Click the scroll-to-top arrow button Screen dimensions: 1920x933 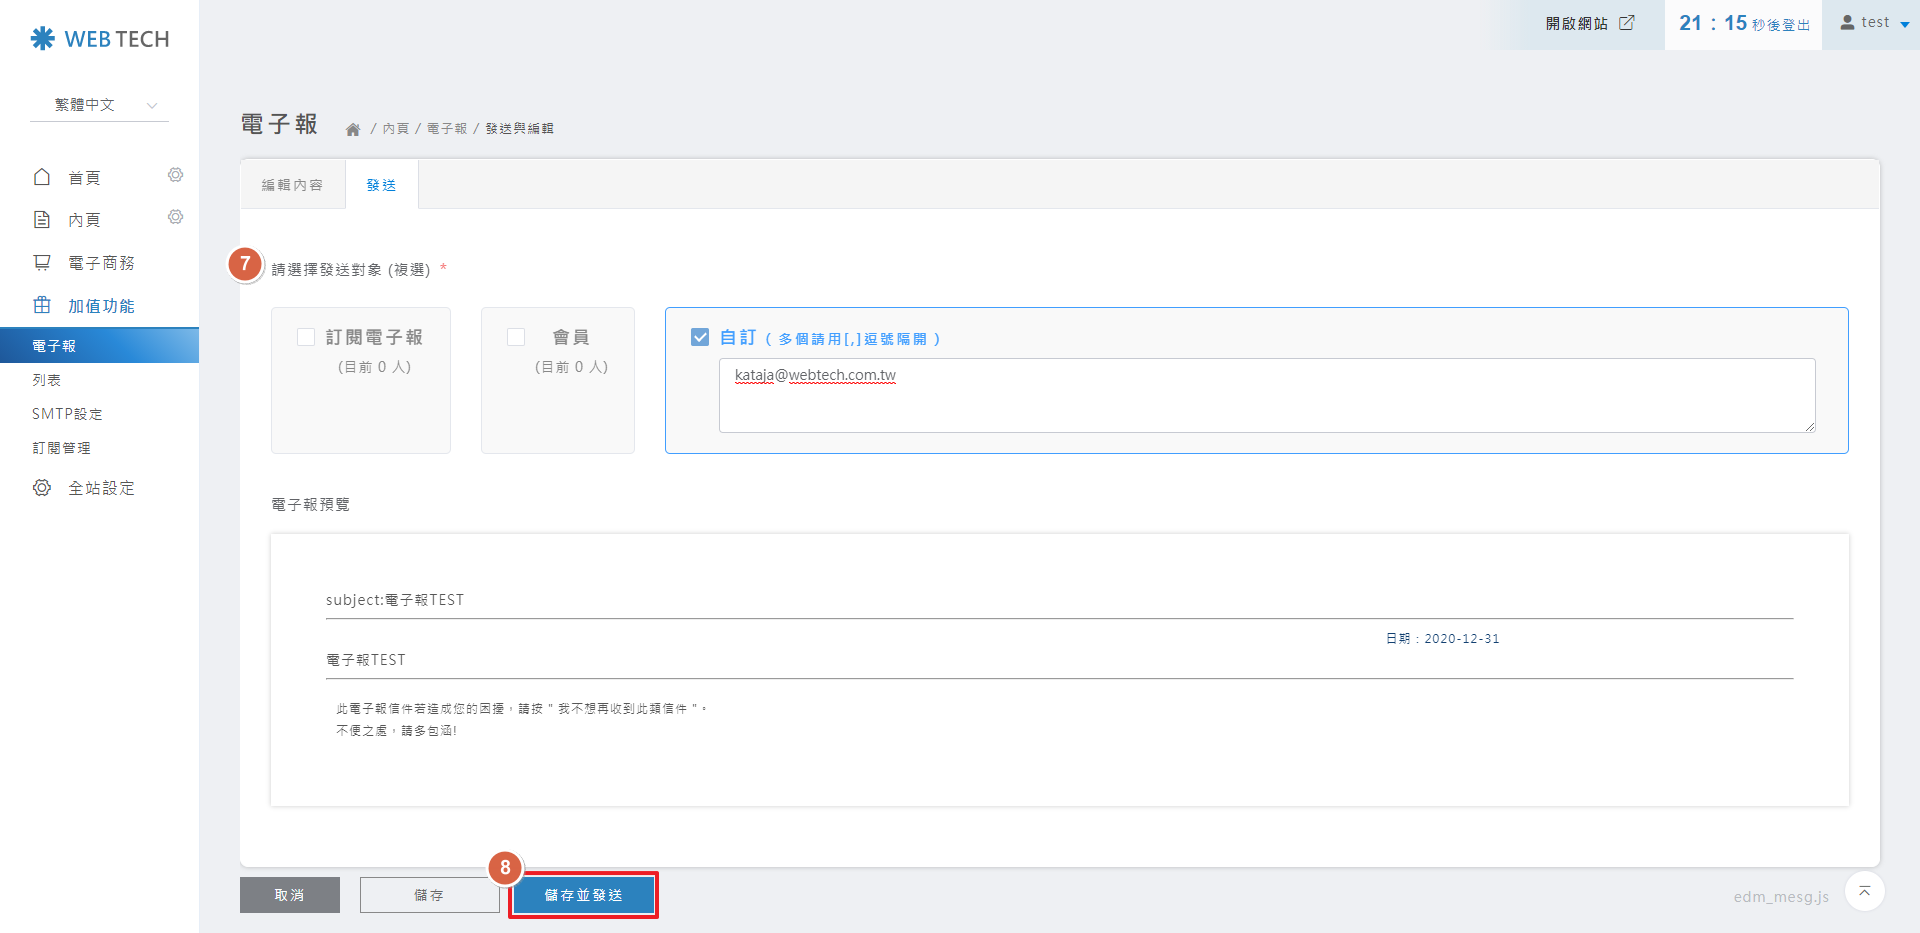(x=1864, y=891)
